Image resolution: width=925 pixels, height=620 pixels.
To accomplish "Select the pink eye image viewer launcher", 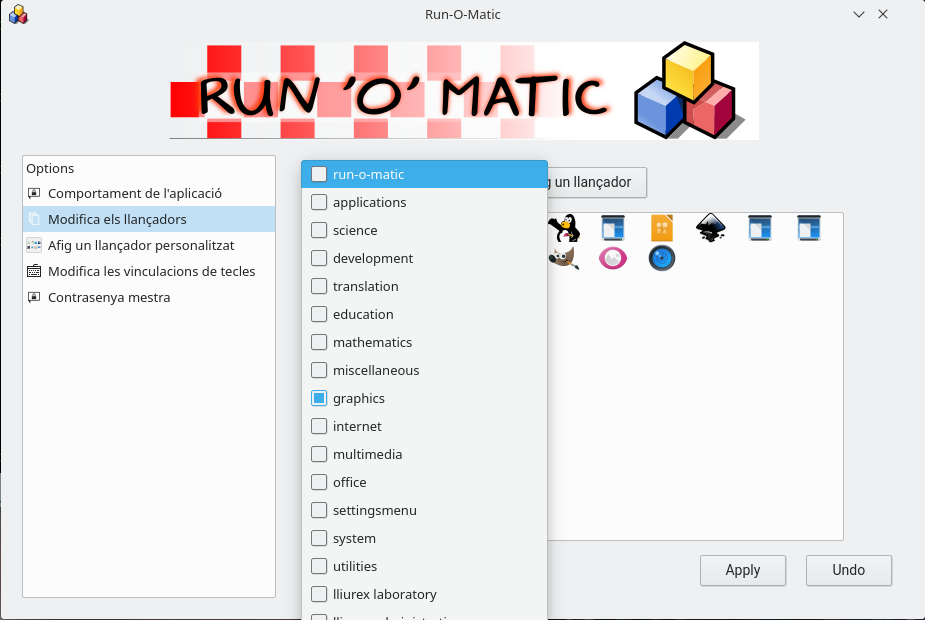I will [613, 258].
